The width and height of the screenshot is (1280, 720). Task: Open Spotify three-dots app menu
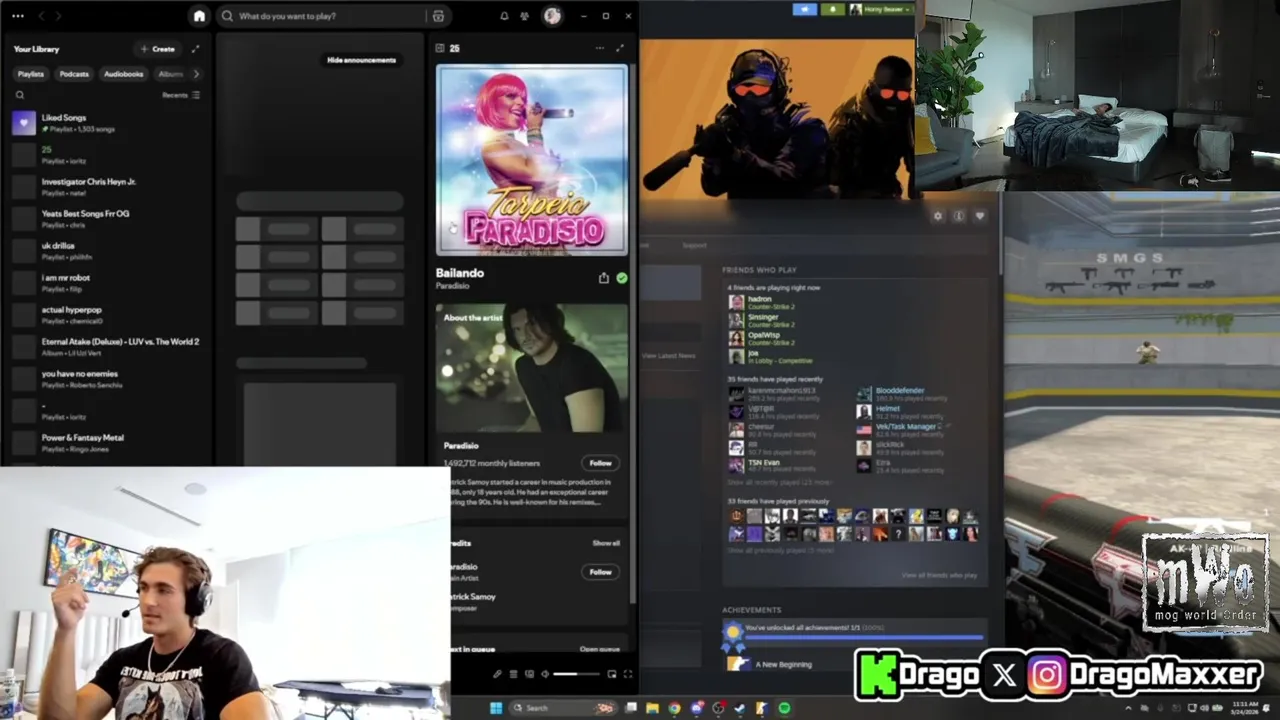[x=16, y=16]
